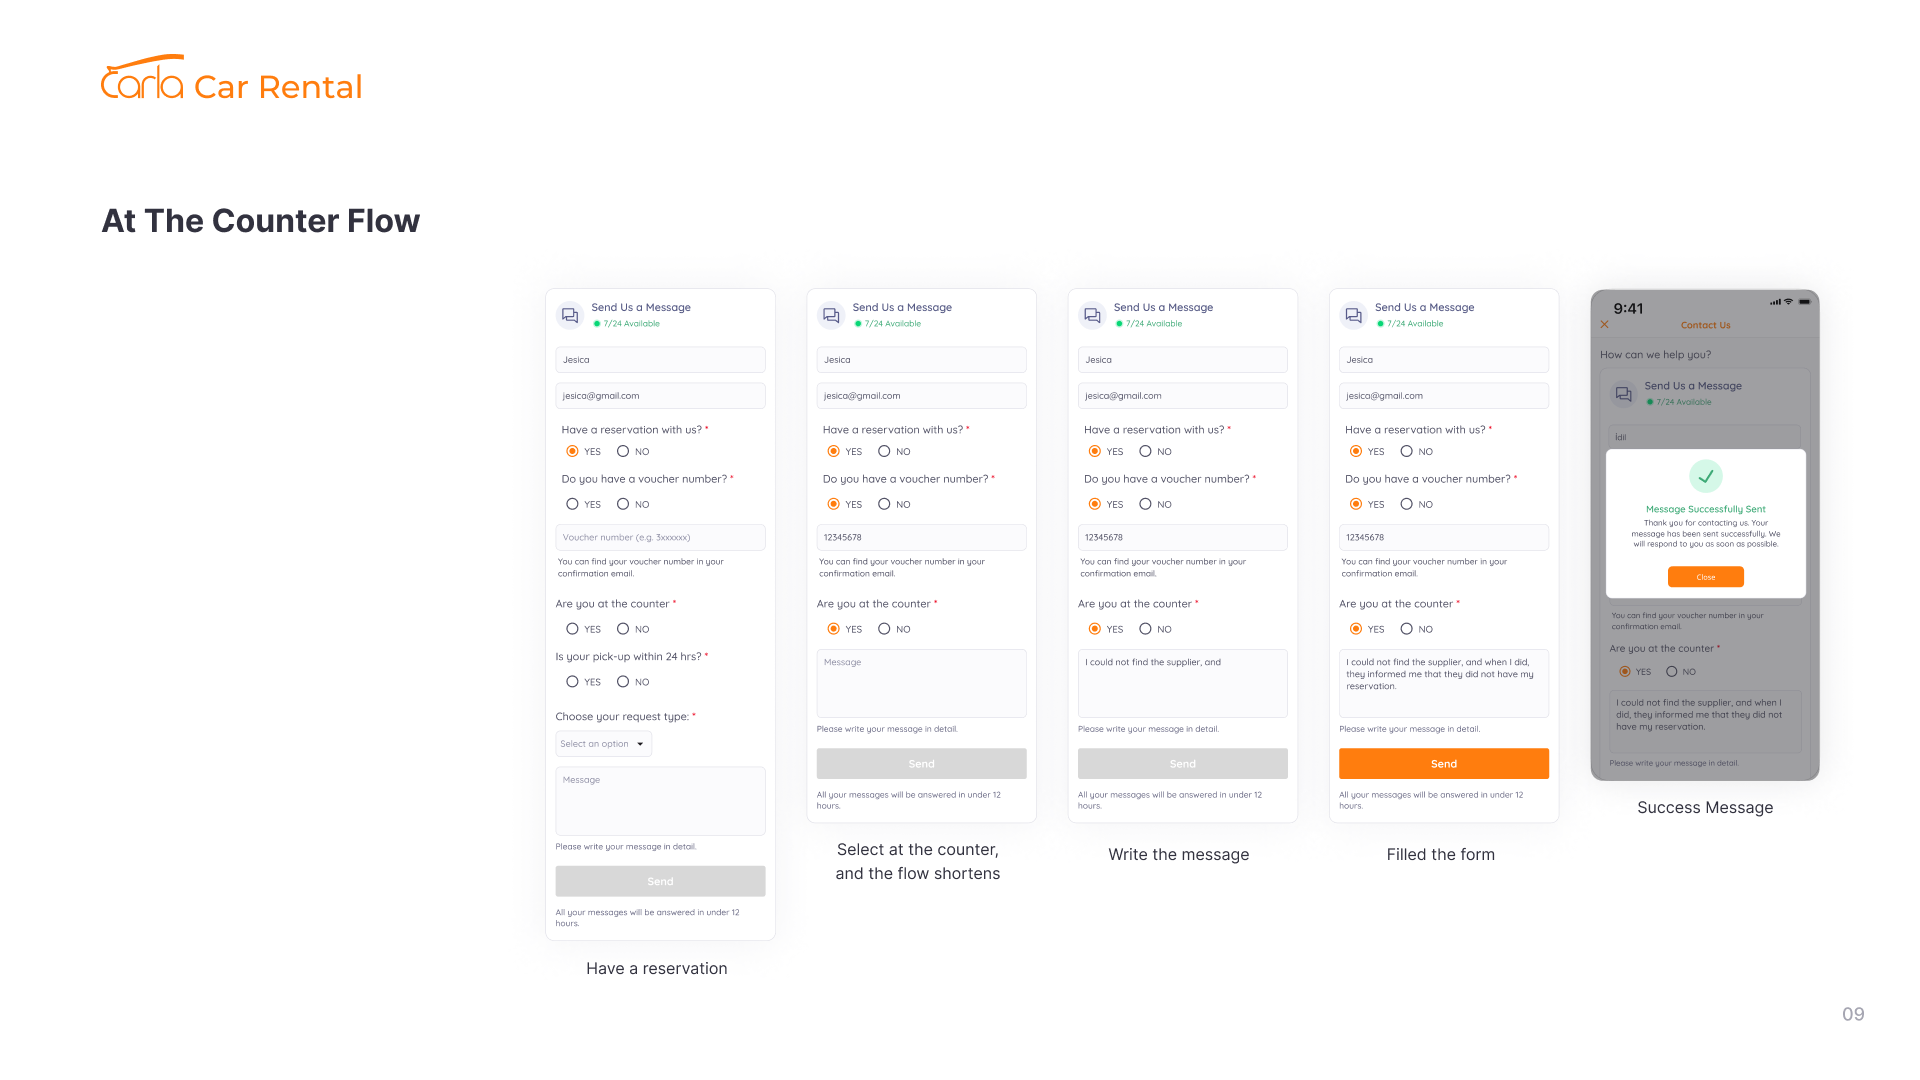Select NO for voucher number in the Have a reservation form

[x=623, y=505]
